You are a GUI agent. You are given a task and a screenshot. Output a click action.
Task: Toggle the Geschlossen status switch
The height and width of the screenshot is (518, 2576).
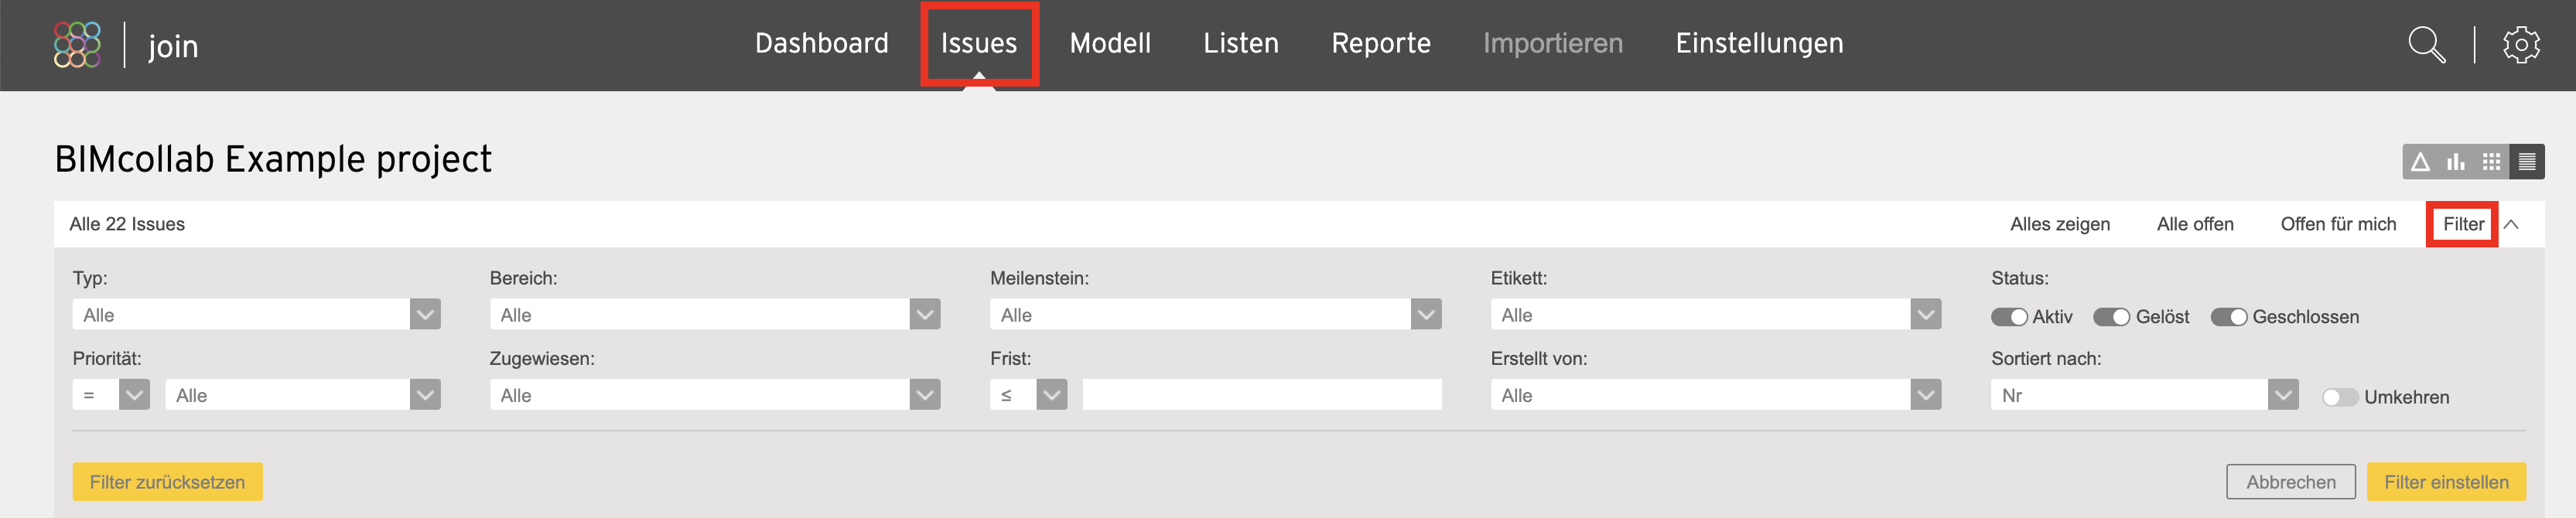pos(2229,317)
